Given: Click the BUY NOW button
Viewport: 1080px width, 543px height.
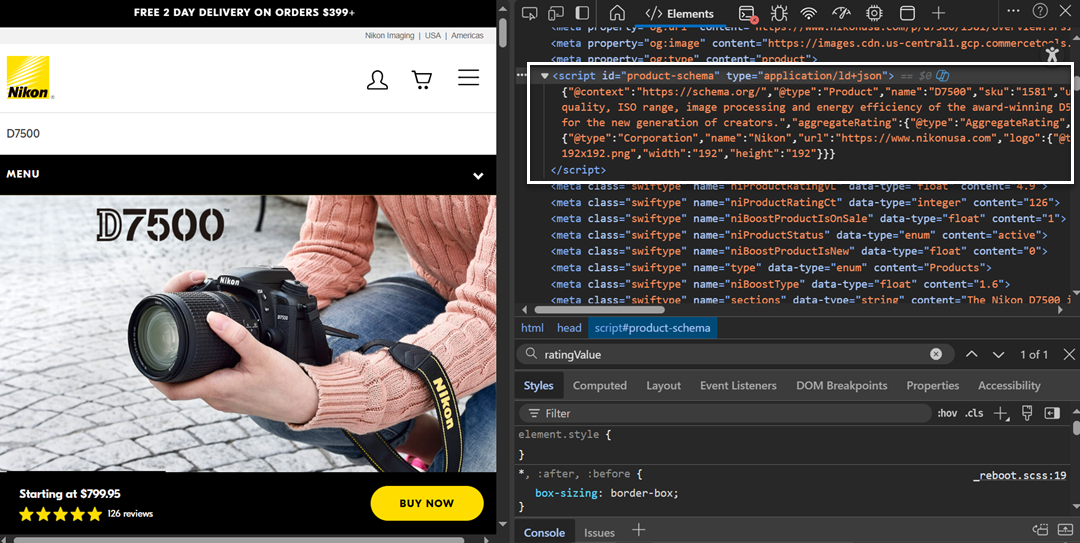Looking at the screenshot, I should tap(427, 503).
